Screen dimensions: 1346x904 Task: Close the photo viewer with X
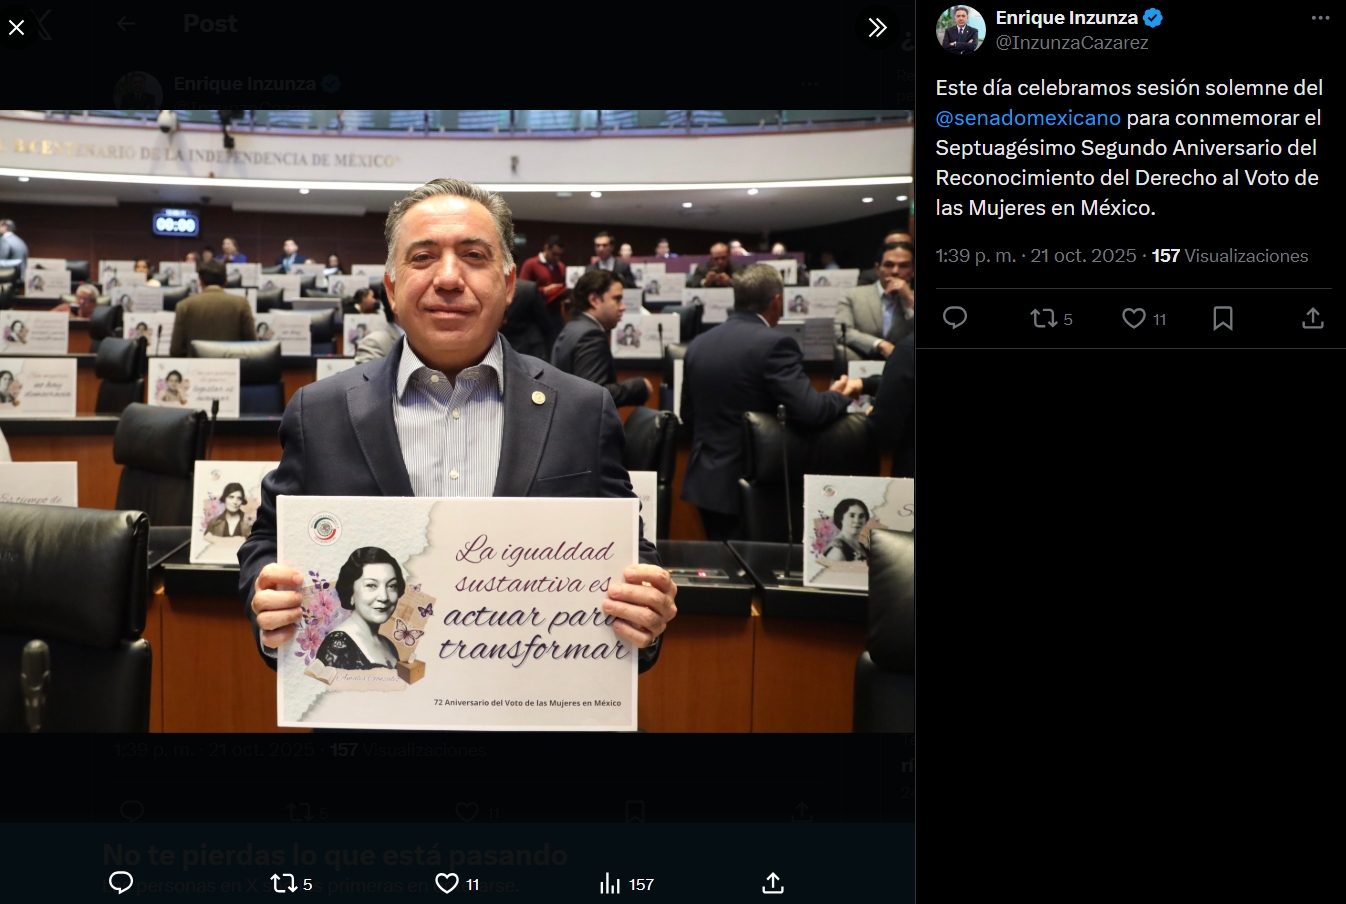point(17,28)
